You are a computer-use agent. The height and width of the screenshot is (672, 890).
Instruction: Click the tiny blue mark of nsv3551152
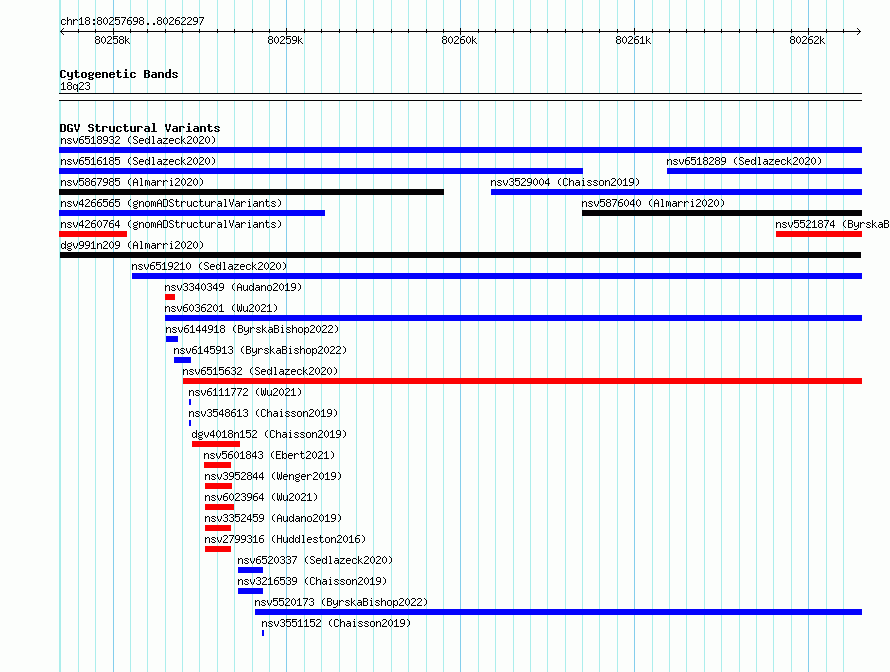tap(263, 633)
